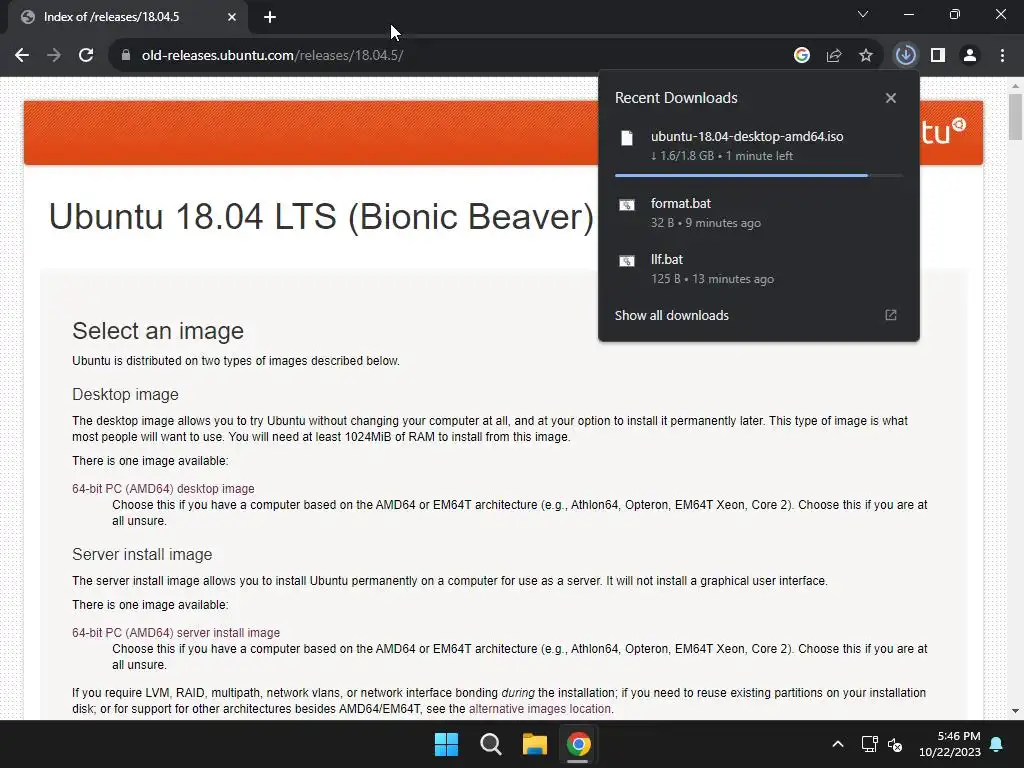
Task: Click the address bar URL
Action: (272, 56)
